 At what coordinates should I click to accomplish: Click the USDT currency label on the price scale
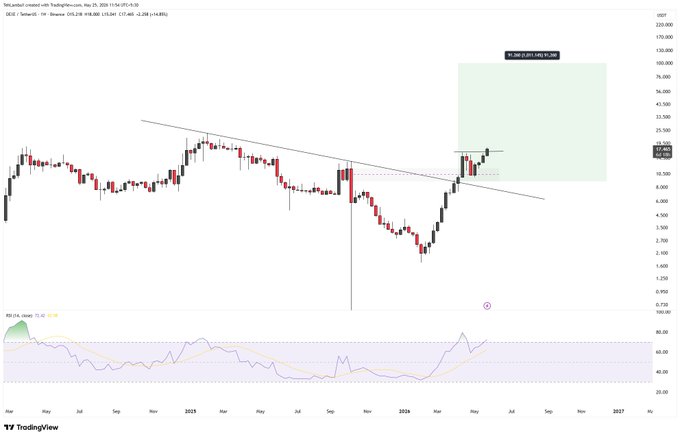662,15
